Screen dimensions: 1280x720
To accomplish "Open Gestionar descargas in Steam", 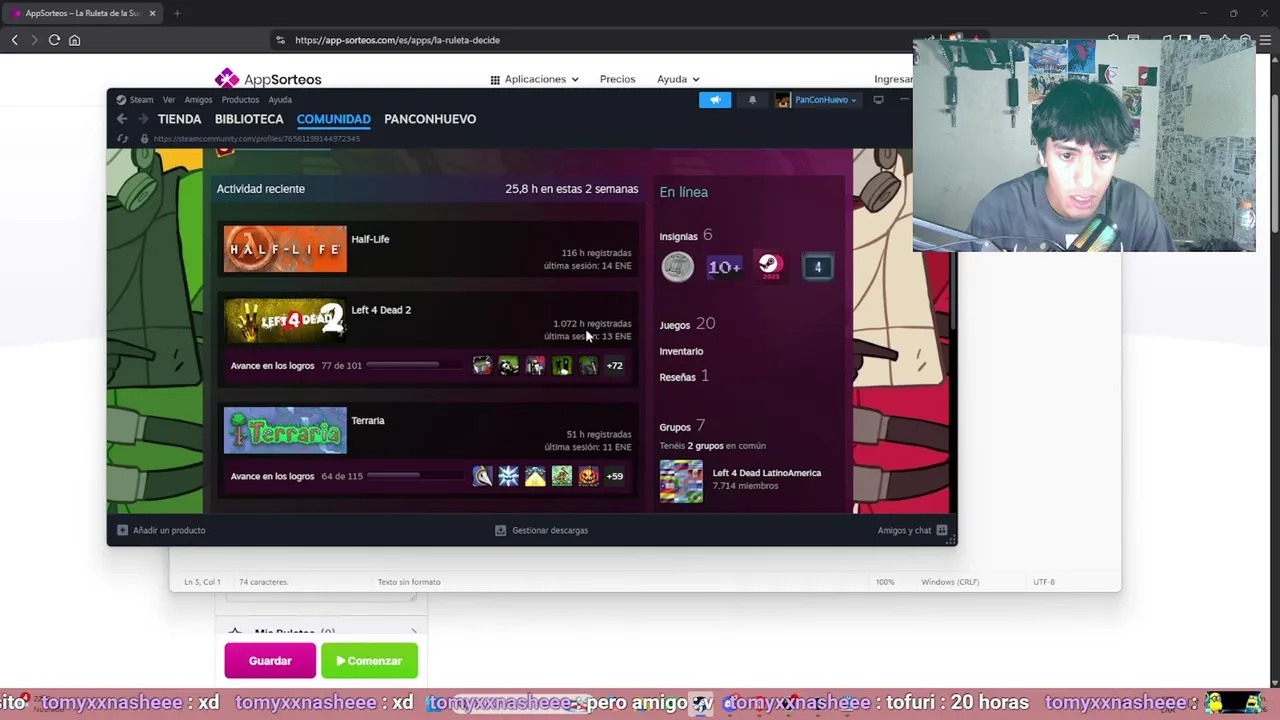I will coord(542,530).
